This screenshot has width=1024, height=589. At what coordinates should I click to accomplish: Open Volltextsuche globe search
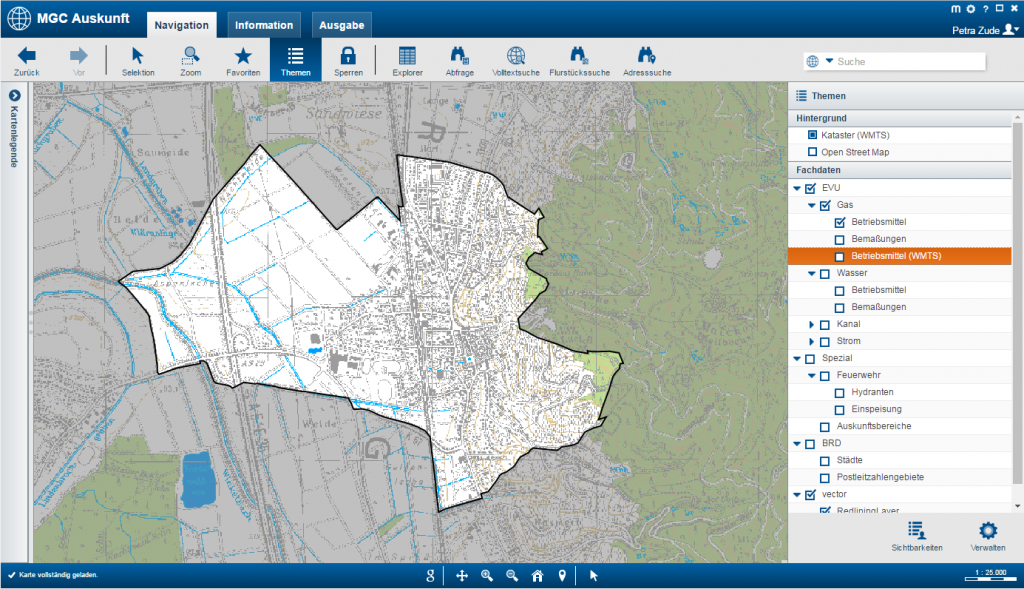click(x=516, y=56)
